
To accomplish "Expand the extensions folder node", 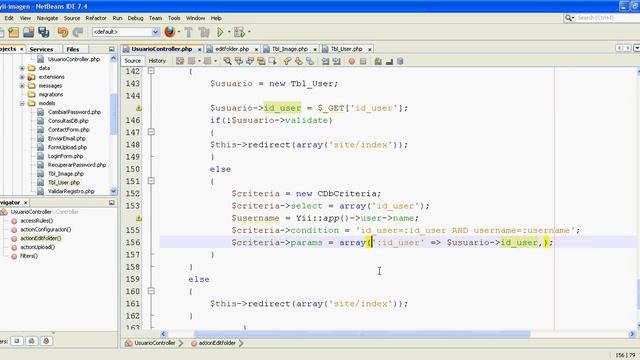I will [22, 77].
